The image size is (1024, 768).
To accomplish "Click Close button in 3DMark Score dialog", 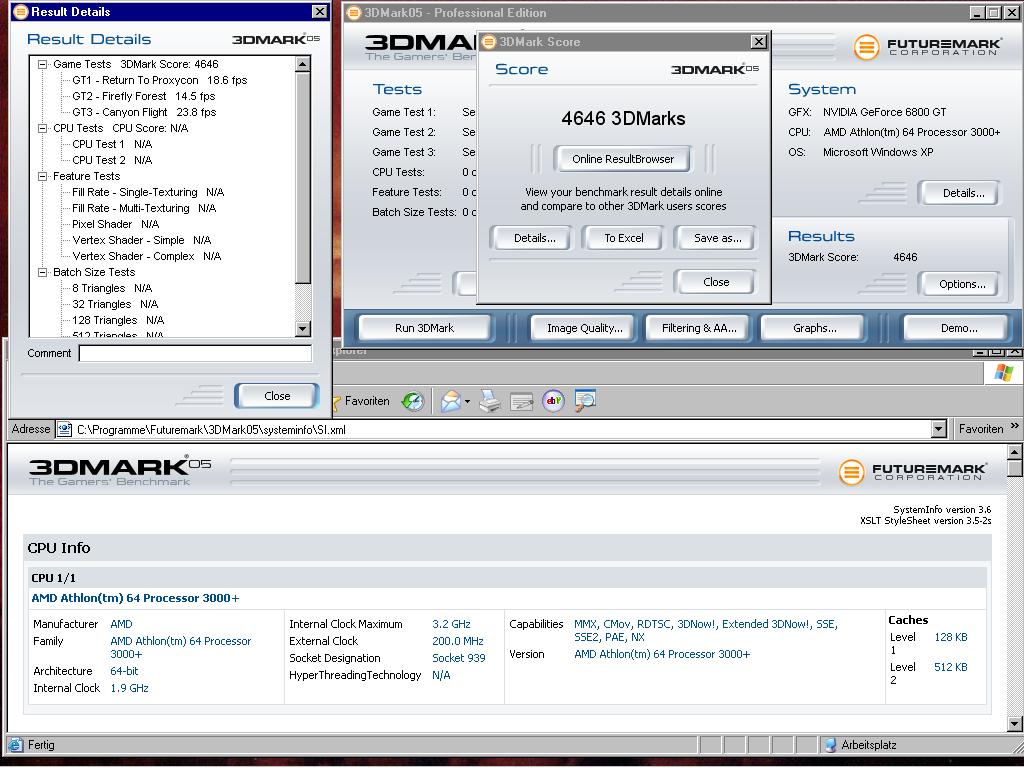I will pyautogui.click(x=716, y=282).
